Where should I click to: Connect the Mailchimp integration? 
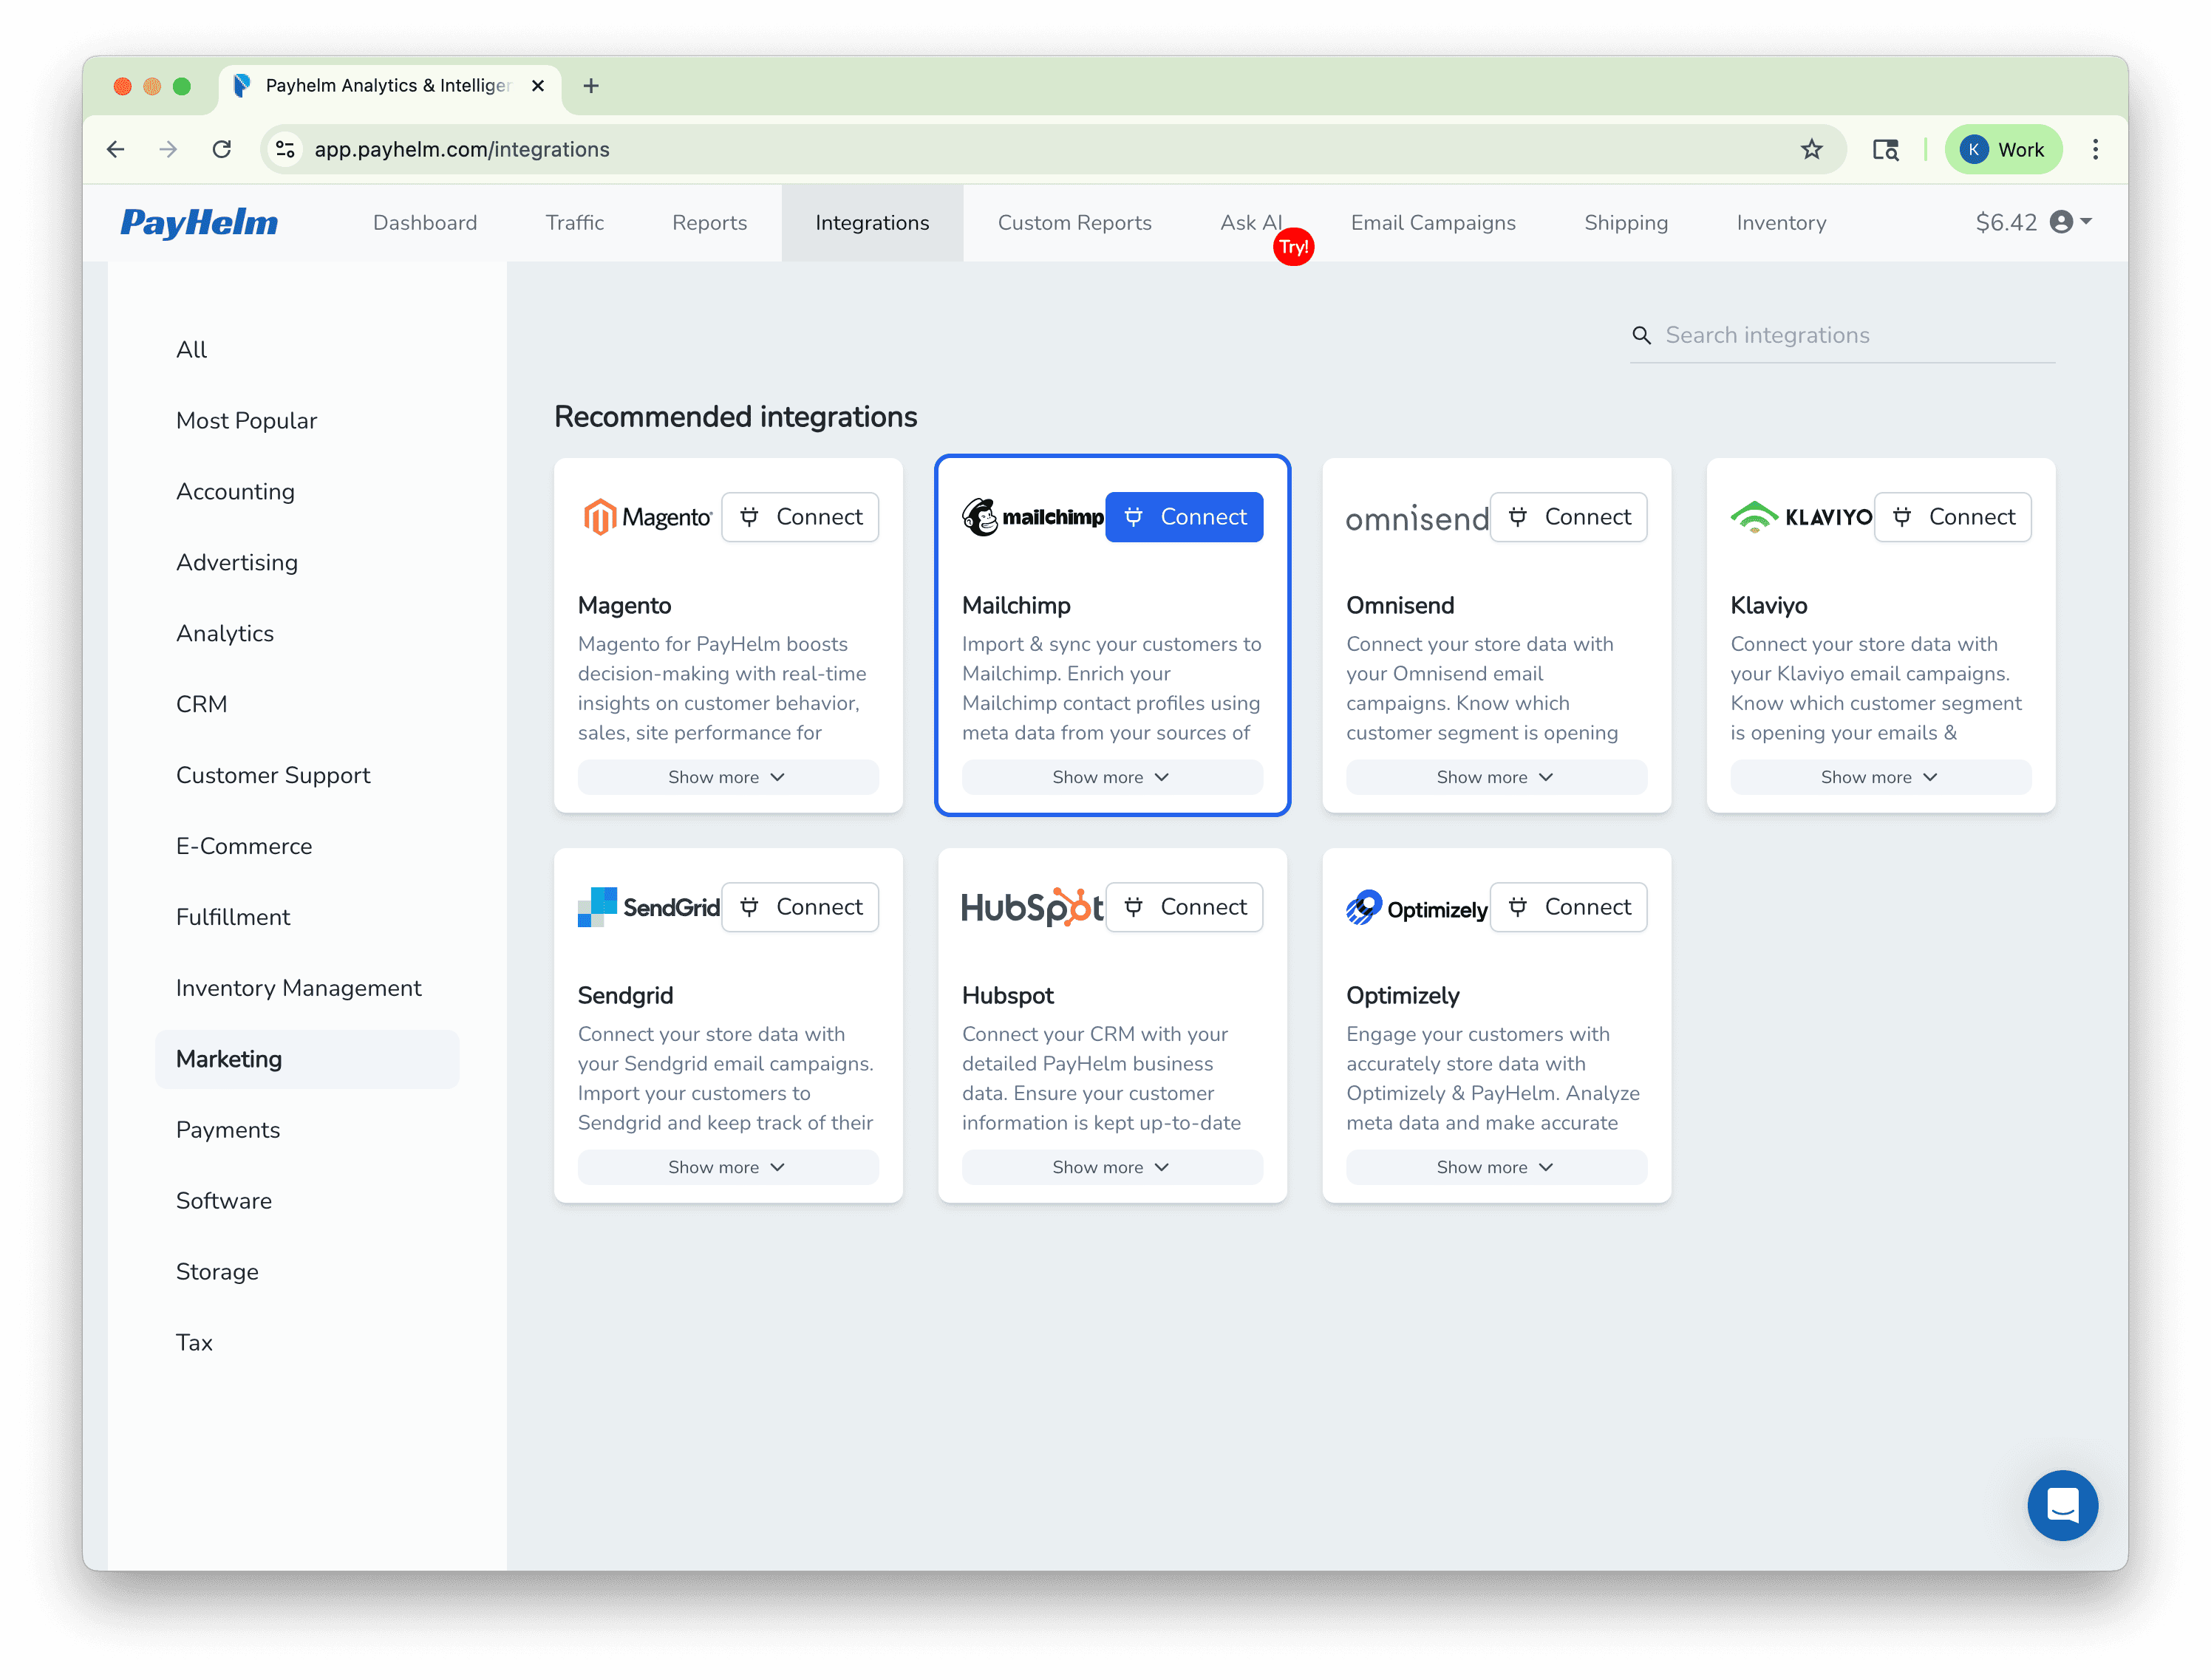click(1184, 517)
